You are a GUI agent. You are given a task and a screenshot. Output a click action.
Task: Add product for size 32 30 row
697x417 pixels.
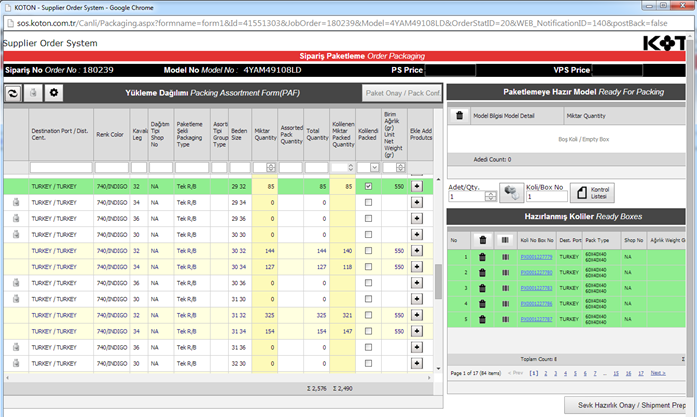point(417,364)
